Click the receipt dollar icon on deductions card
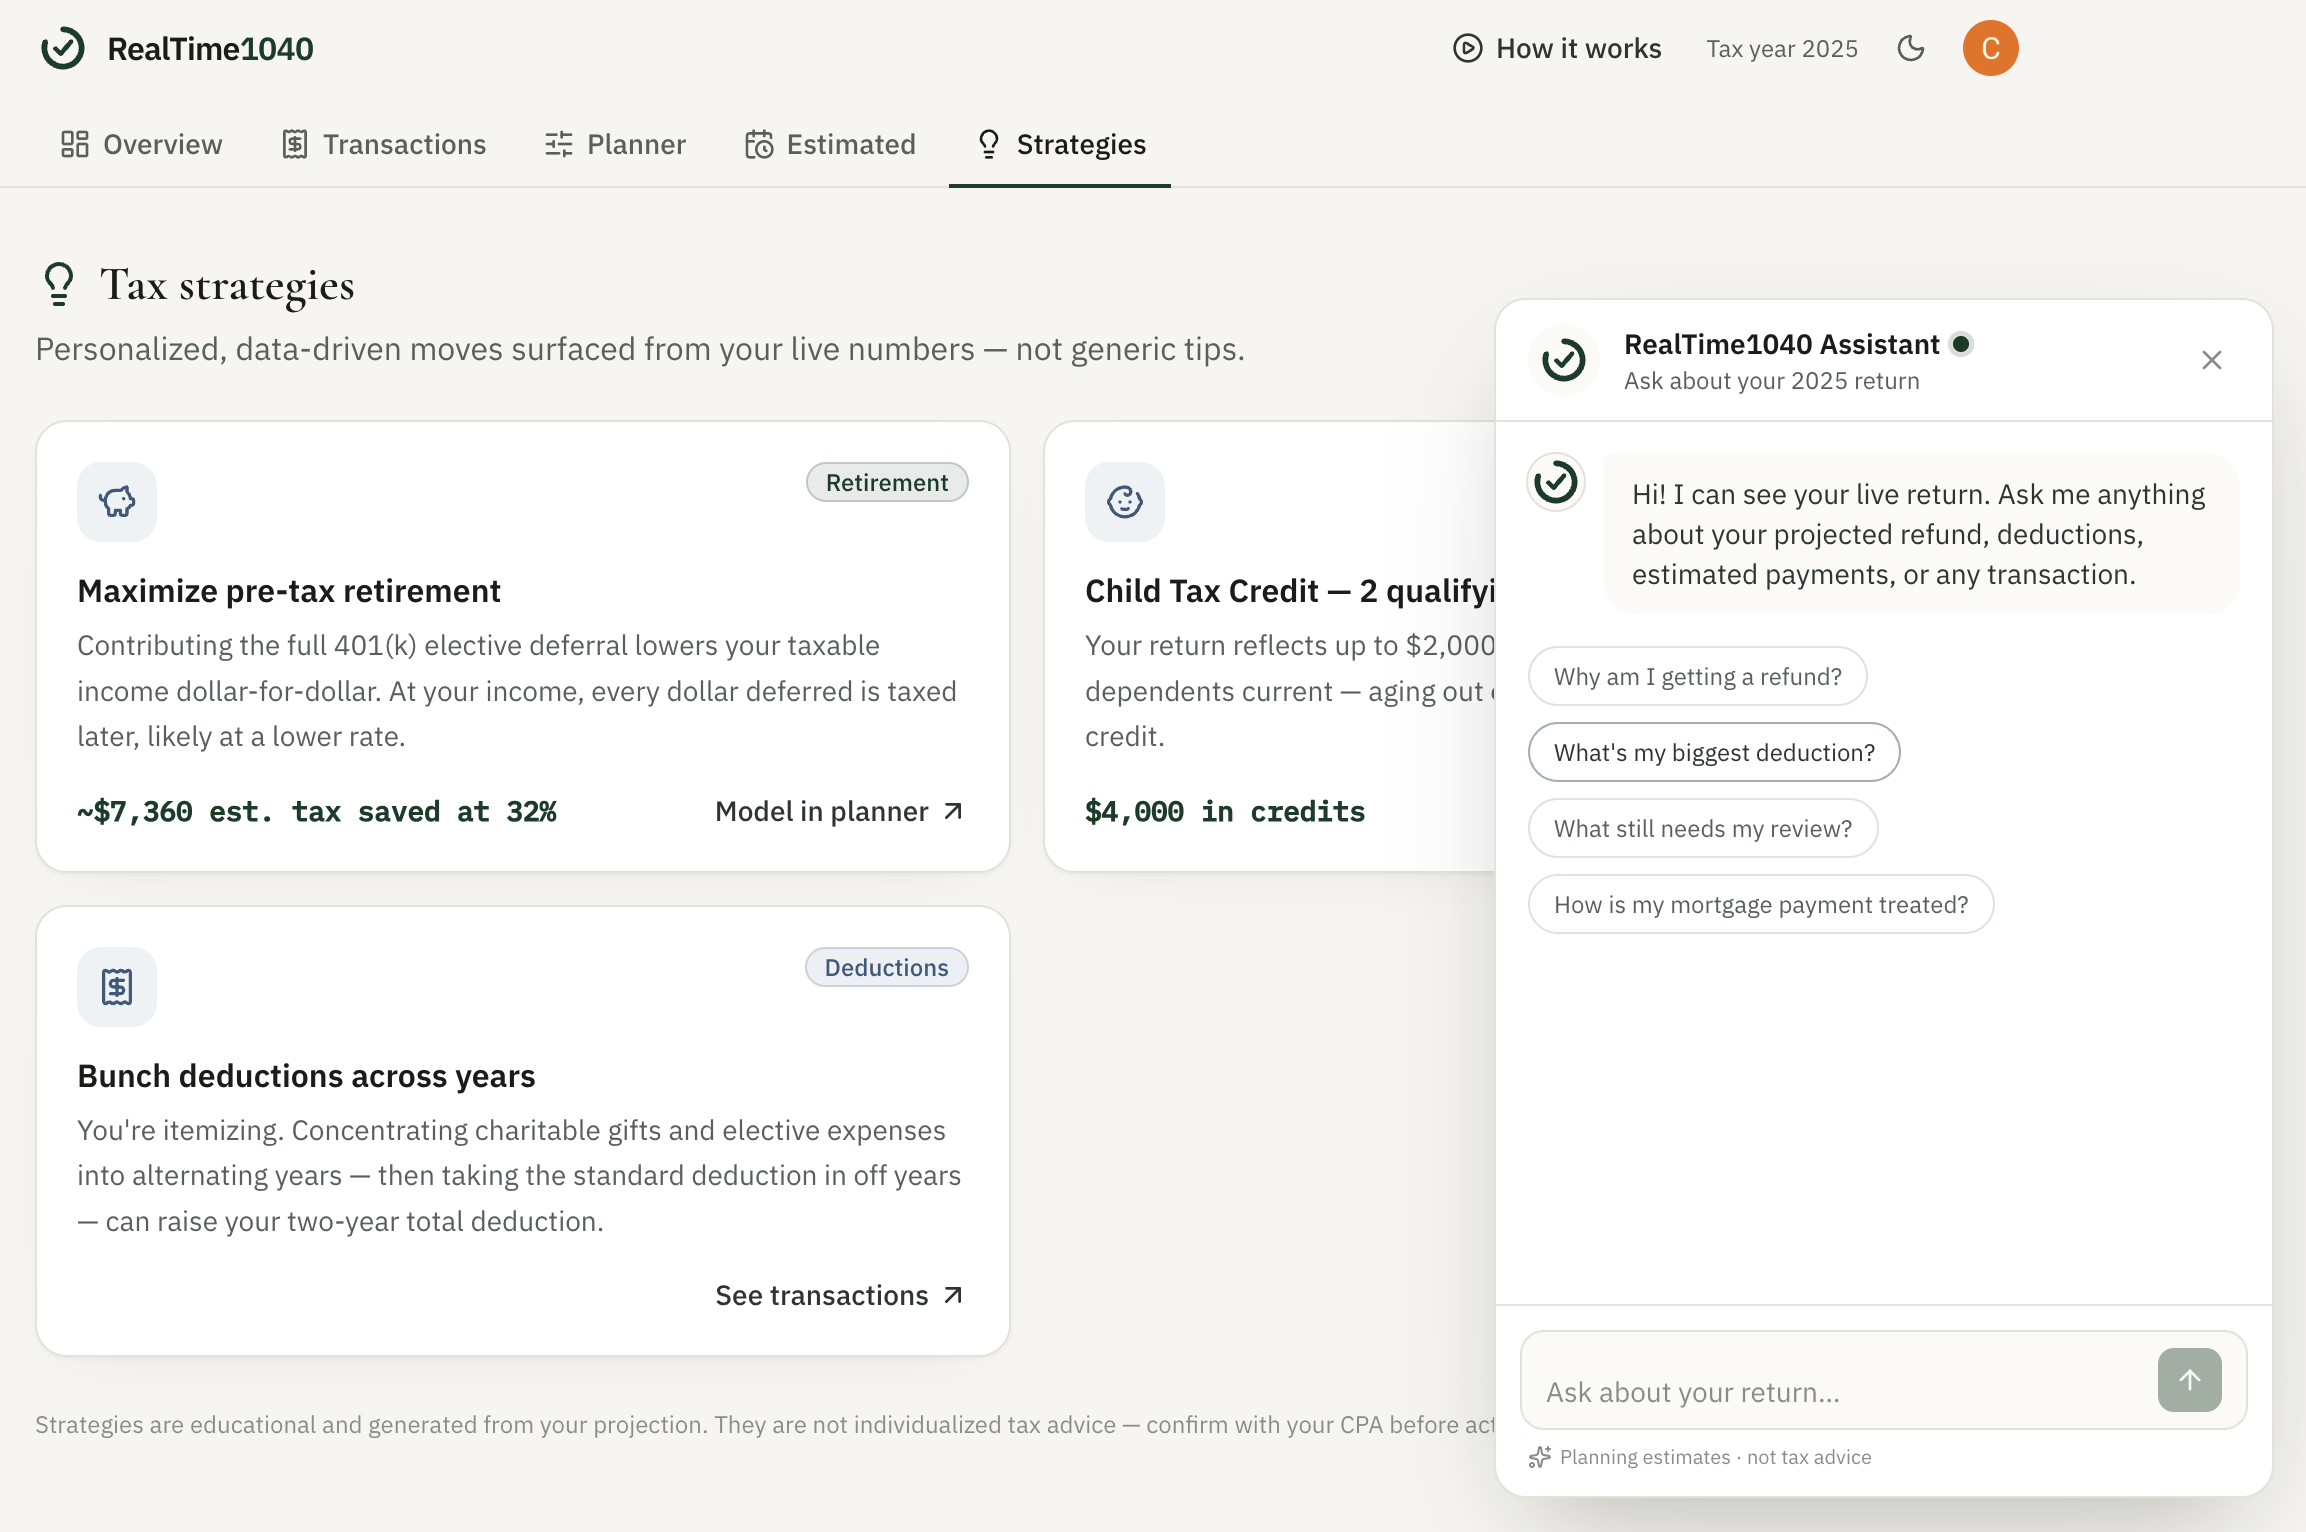The image size is (2306, 1532). pos(117,986)
